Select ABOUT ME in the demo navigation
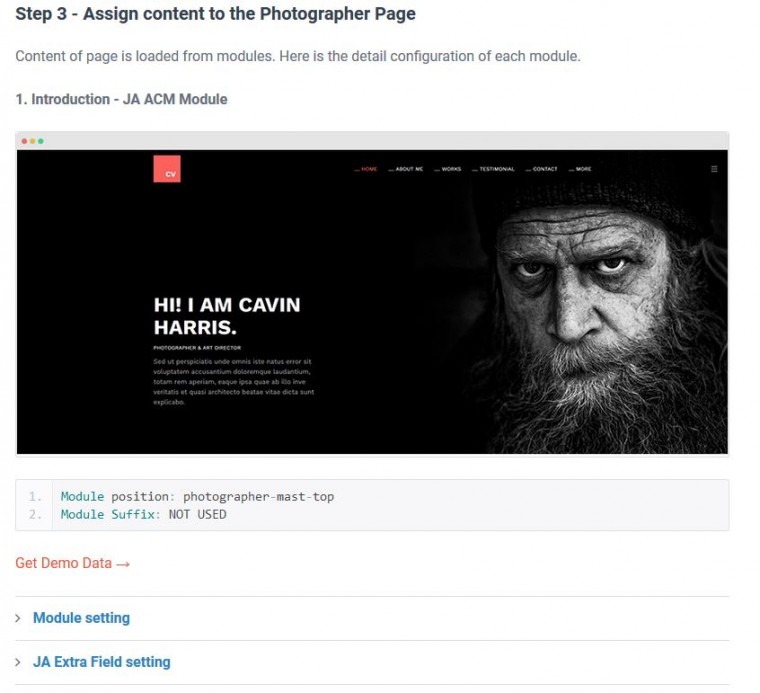 tap(408, 169)
